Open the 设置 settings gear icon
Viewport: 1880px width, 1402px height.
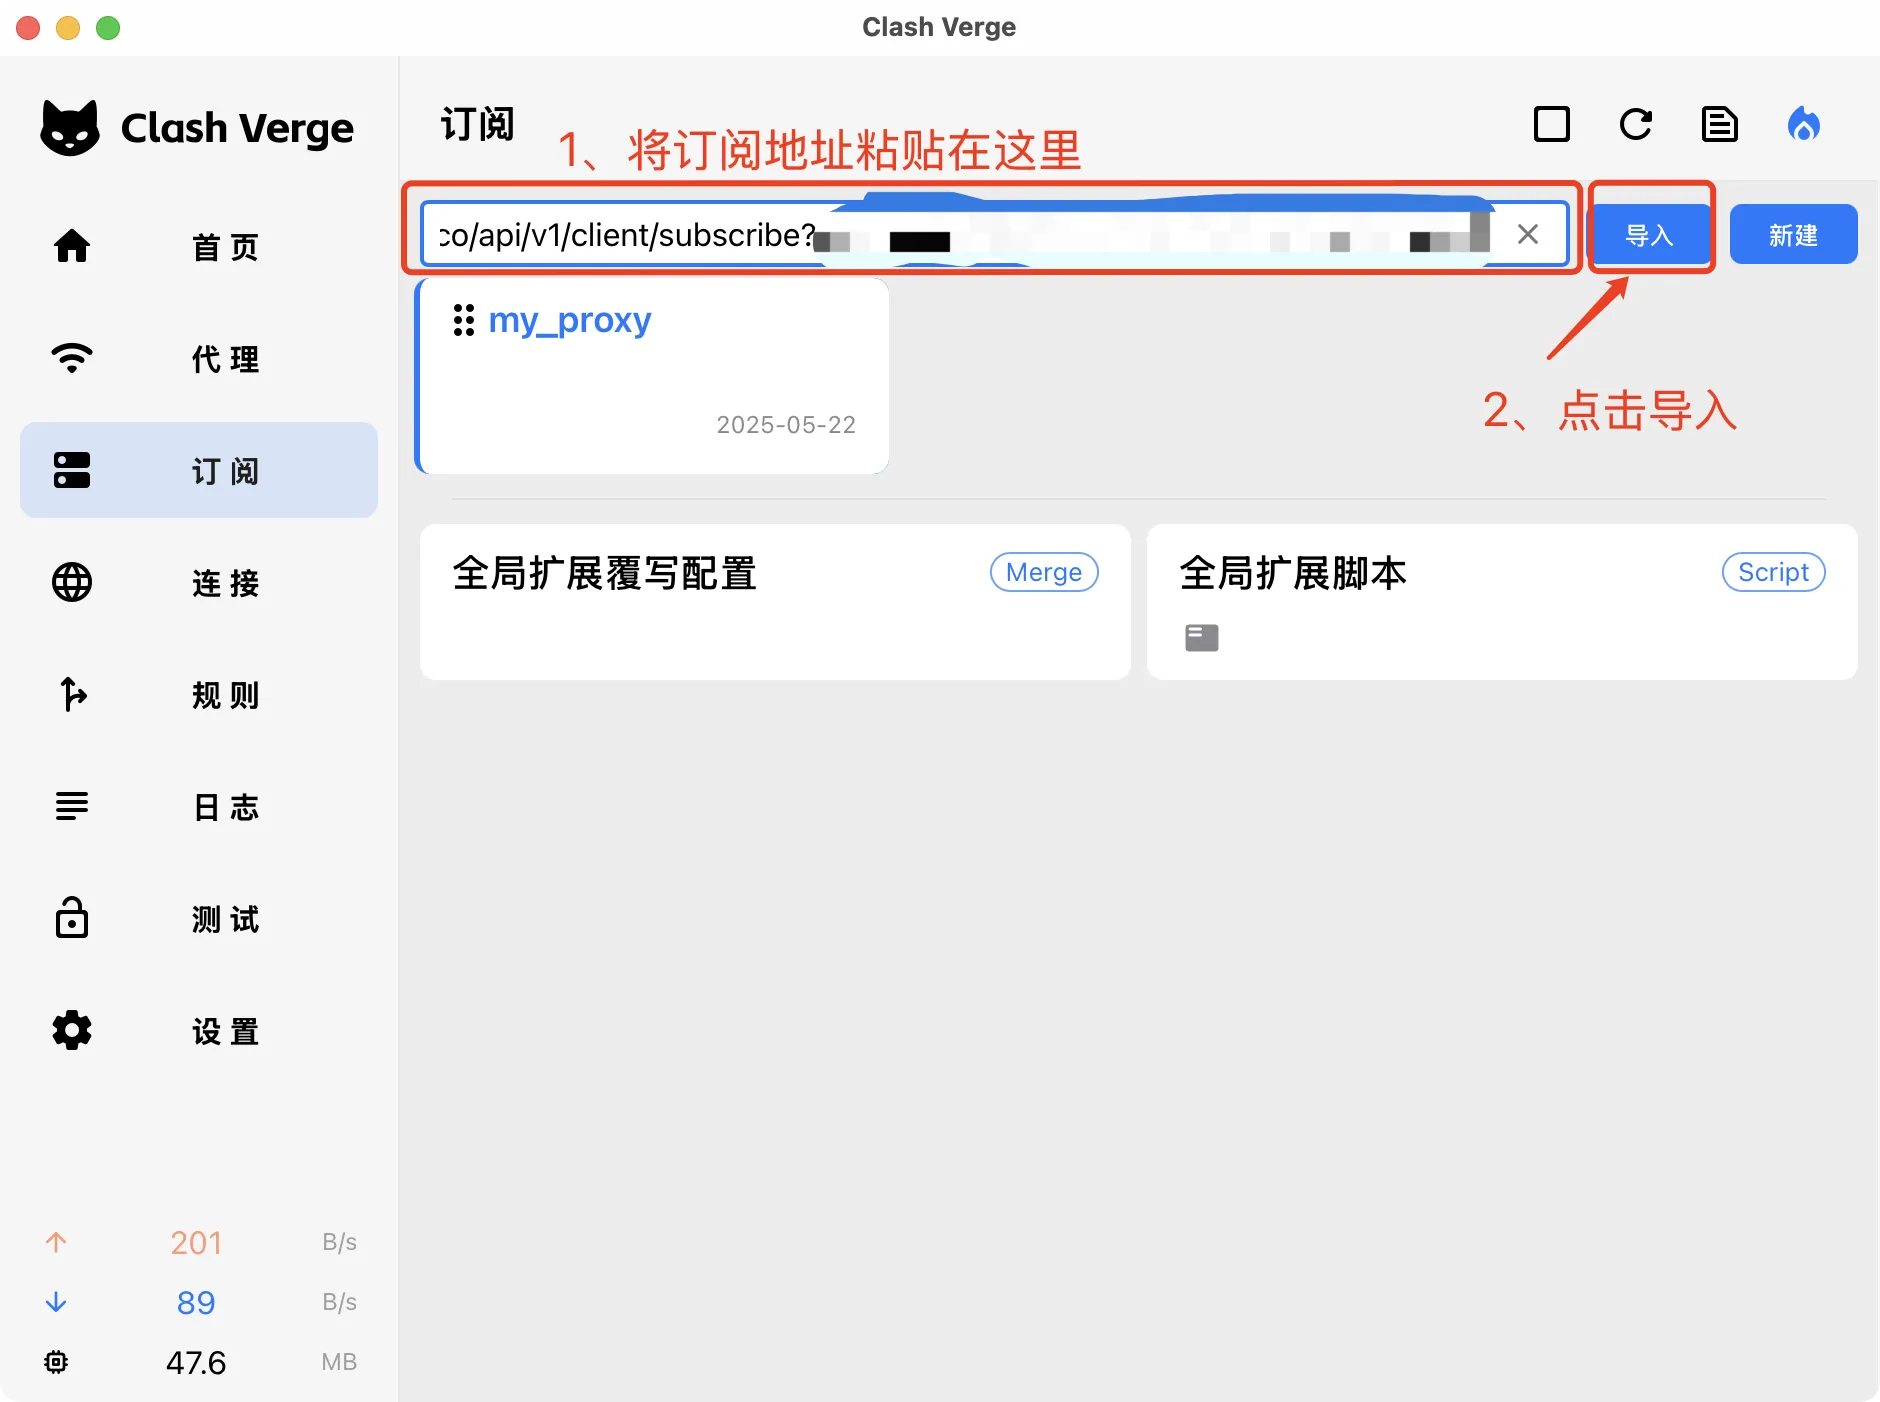(71, 1031)
